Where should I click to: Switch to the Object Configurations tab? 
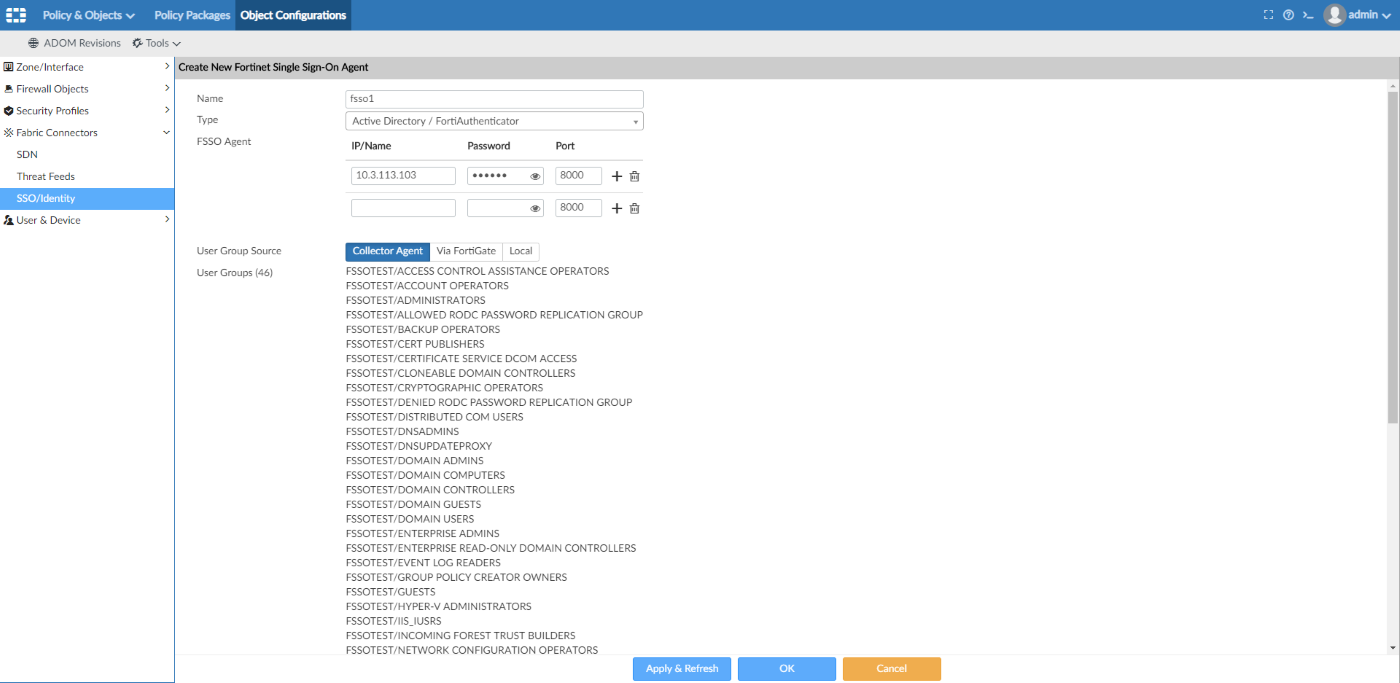[x=293, y=15]
